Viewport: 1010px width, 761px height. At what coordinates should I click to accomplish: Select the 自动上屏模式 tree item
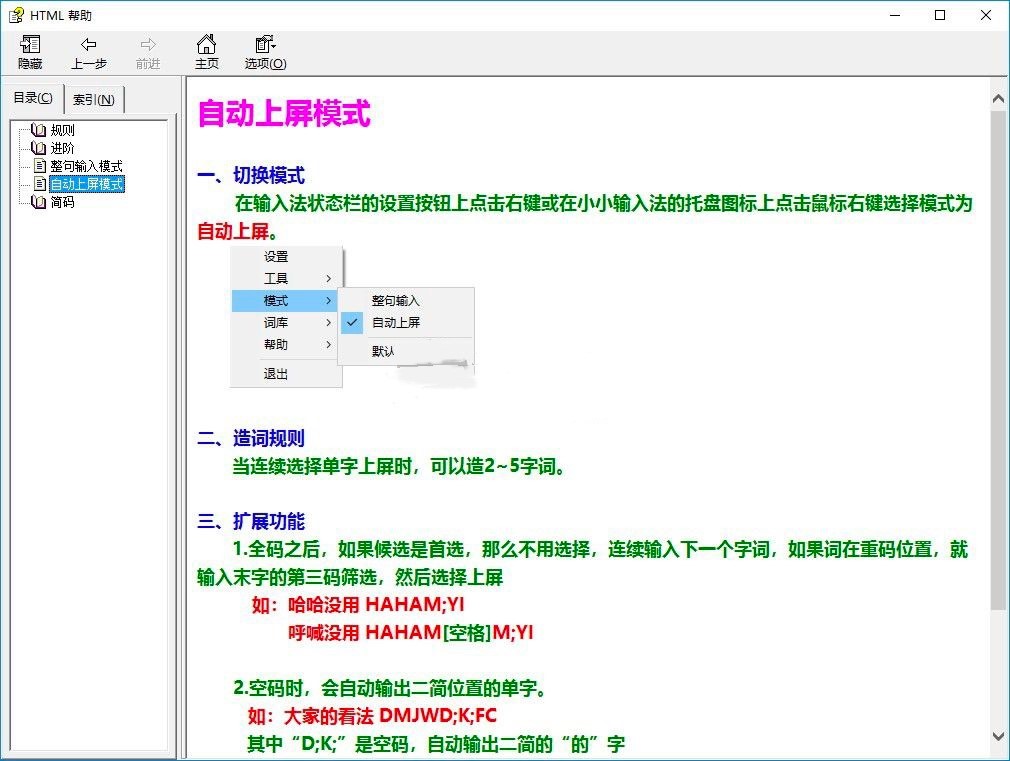pyautogui.click(x=87, y=184)
